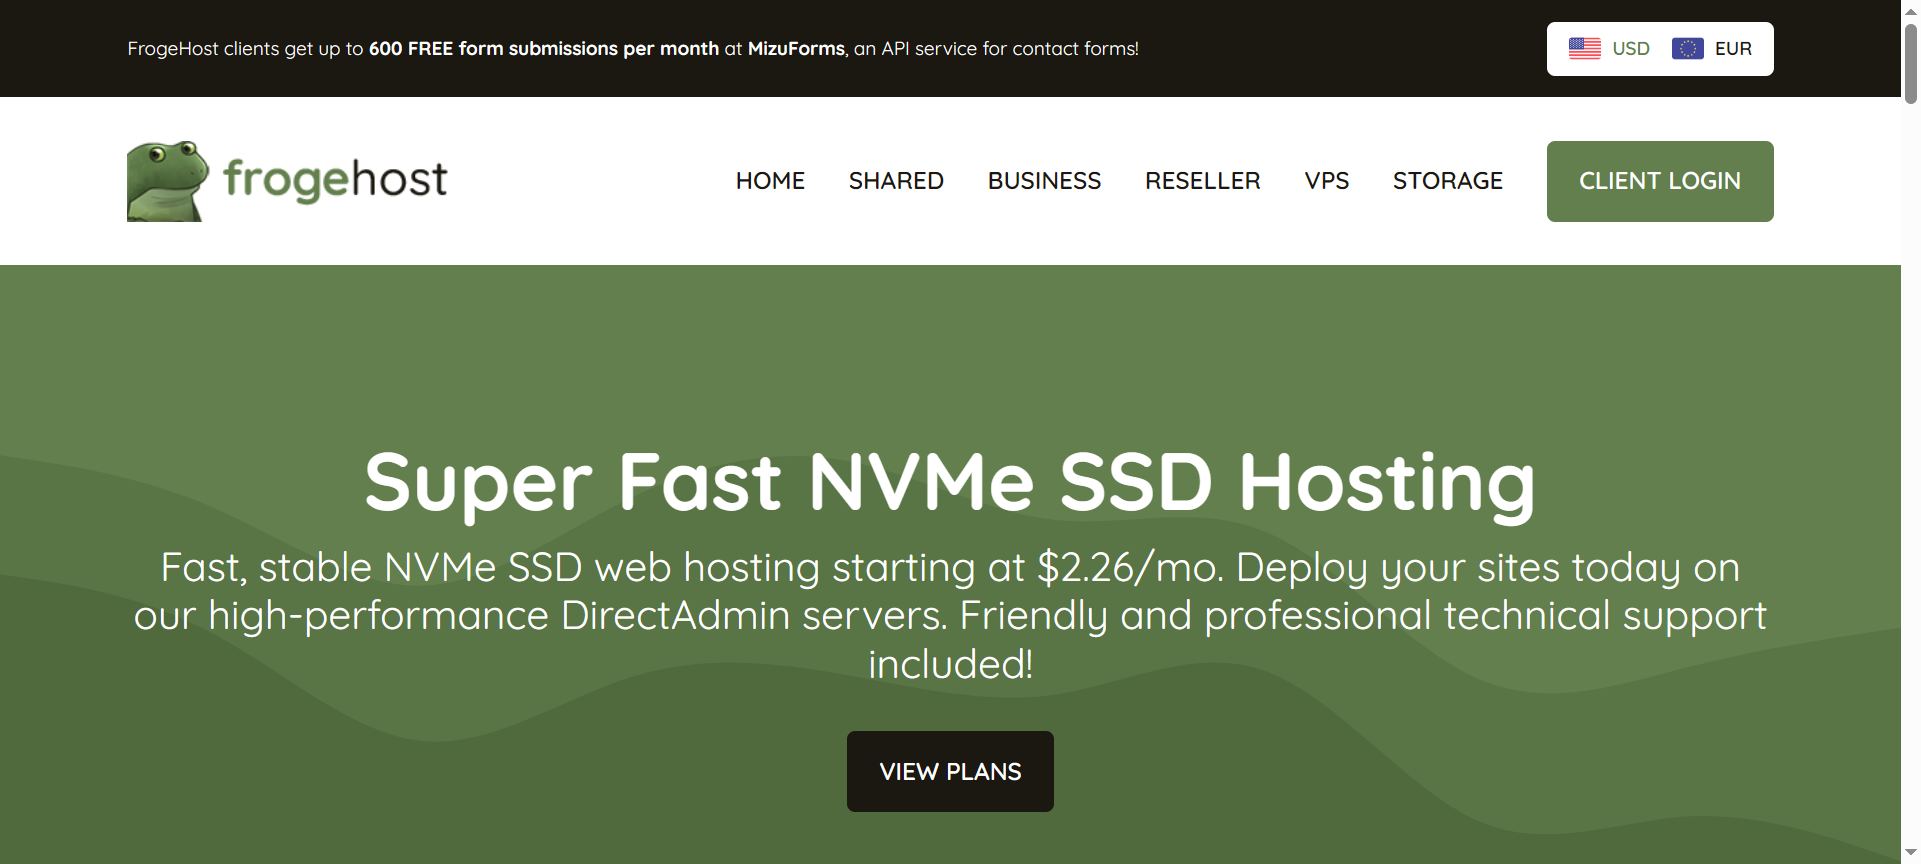Viewport: 1921px width, 864px height.
Task: Go to SHARED hosting page
Action: click(x=896, y=181)
